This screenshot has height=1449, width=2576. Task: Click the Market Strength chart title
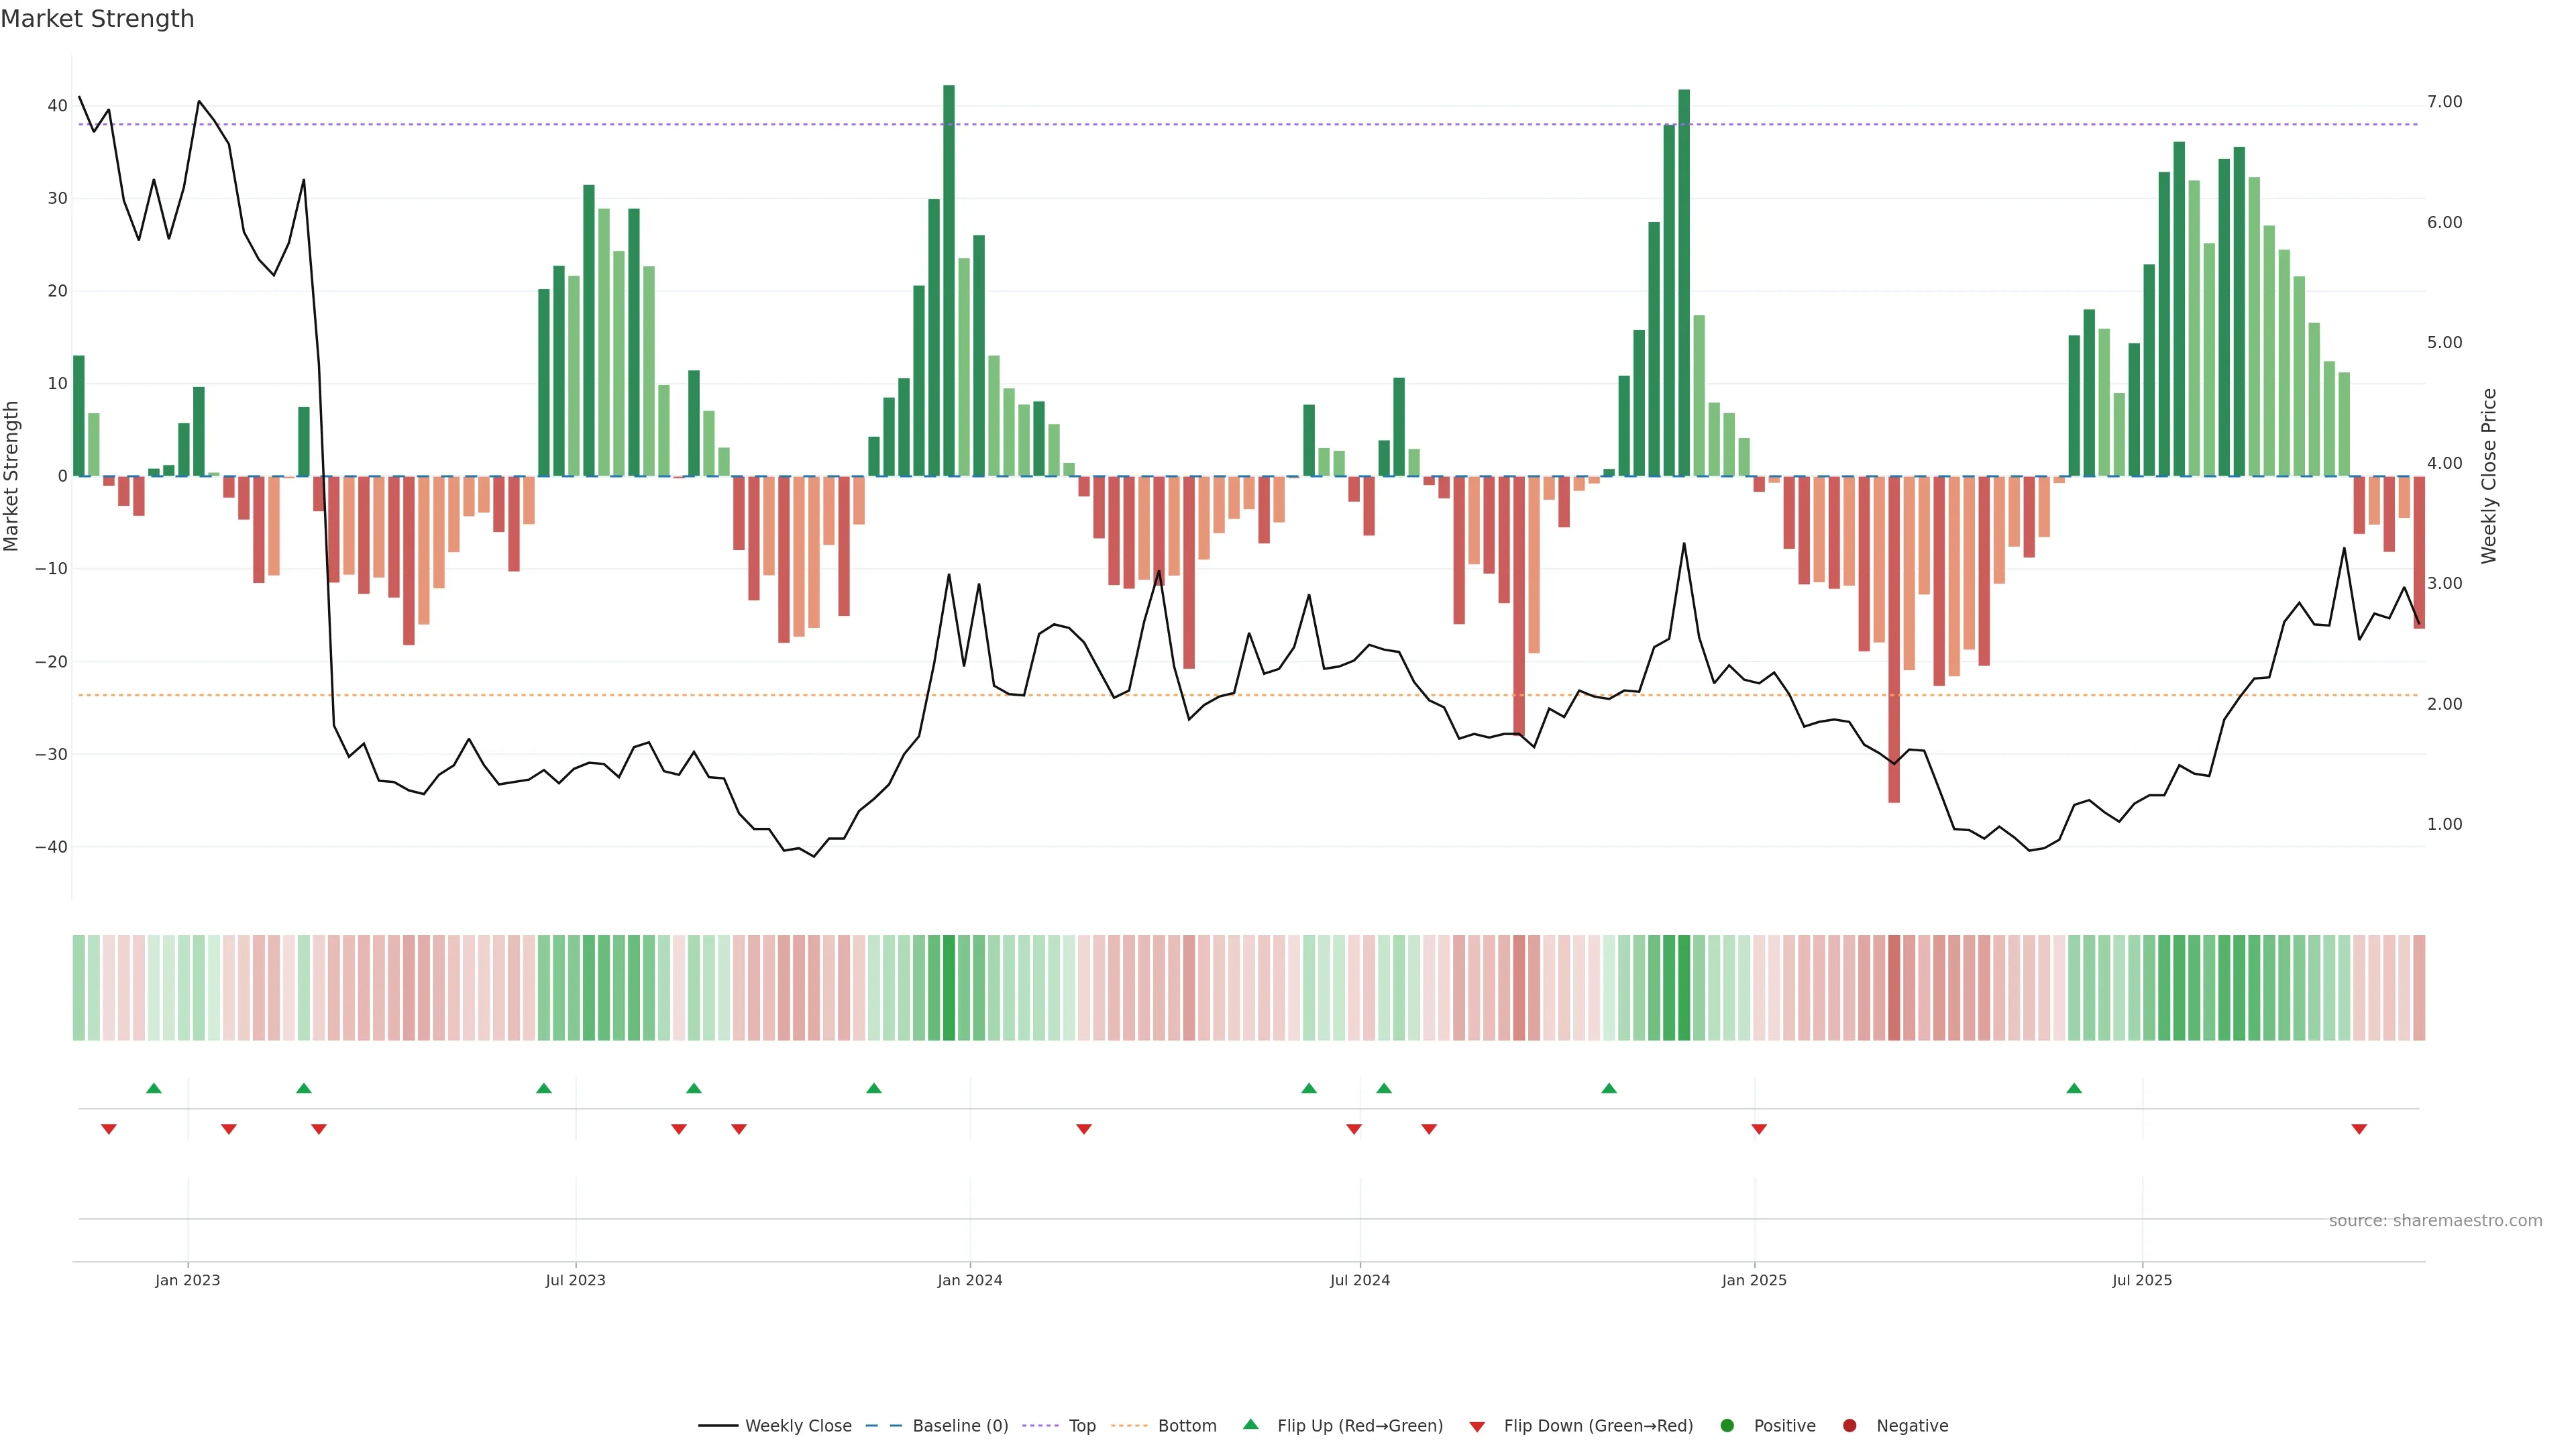[x=97, y=19]
